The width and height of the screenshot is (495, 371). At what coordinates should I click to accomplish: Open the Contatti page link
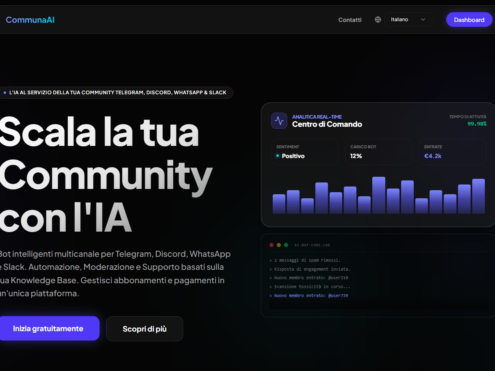350,20
